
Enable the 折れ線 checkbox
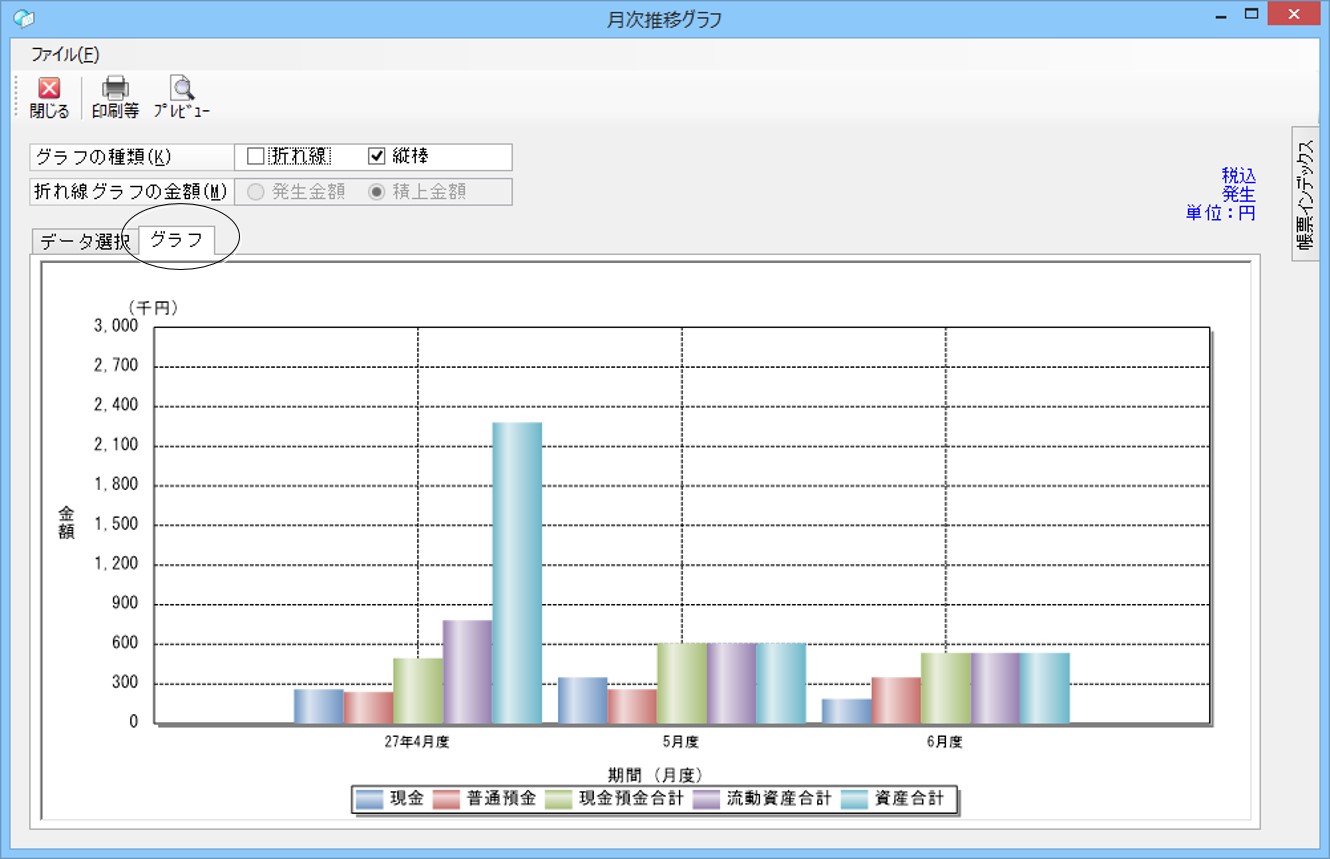(256, 156)
